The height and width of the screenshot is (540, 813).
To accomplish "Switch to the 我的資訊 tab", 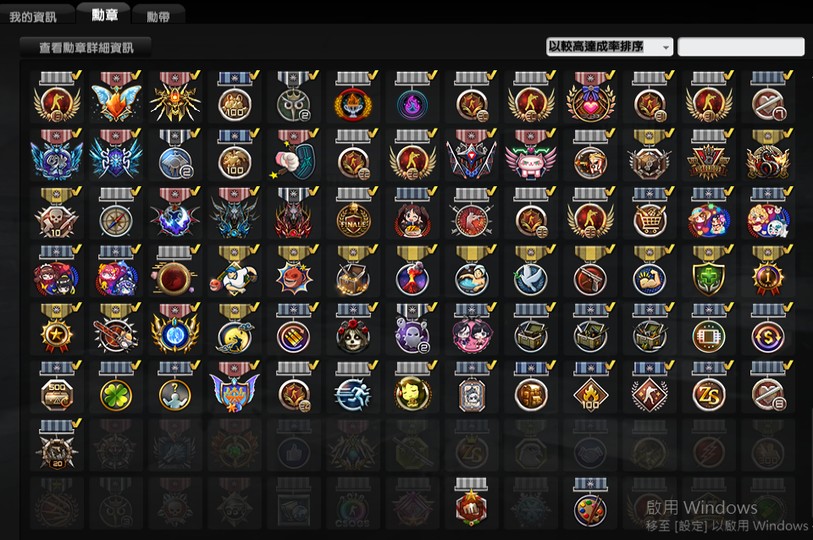I will [33, 17].
